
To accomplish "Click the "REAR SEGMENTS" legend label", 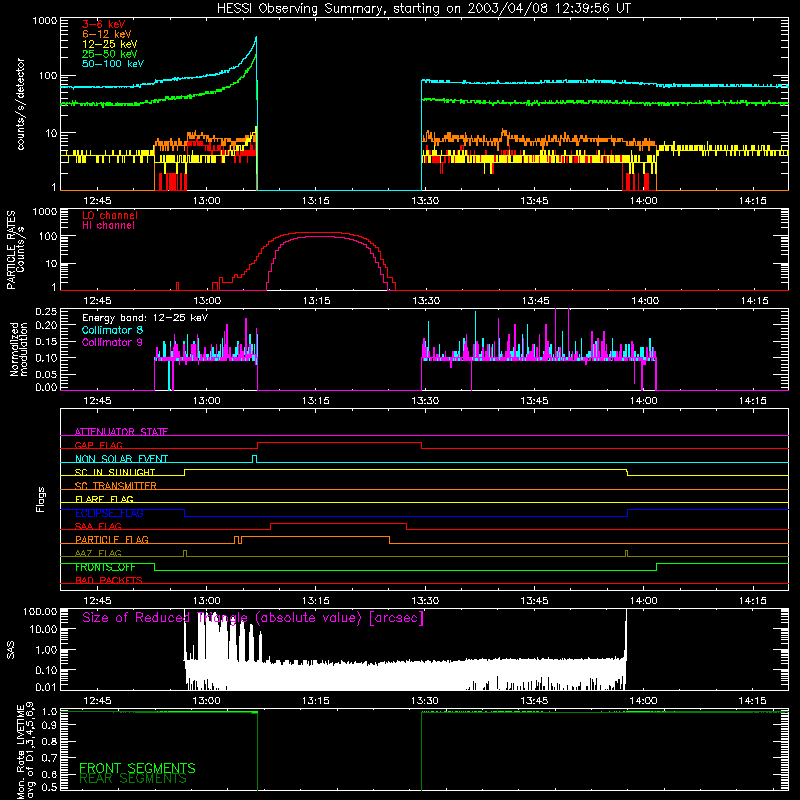I will (x=133, y=779).
